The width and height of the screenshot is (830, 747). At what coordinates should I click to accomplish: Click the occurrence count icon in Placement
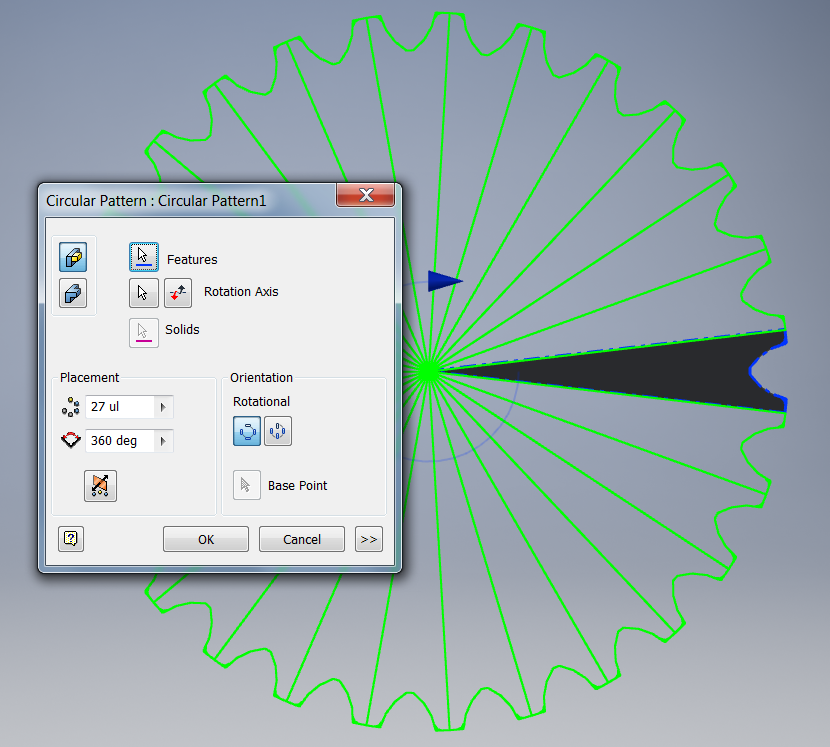coord(70,407)
